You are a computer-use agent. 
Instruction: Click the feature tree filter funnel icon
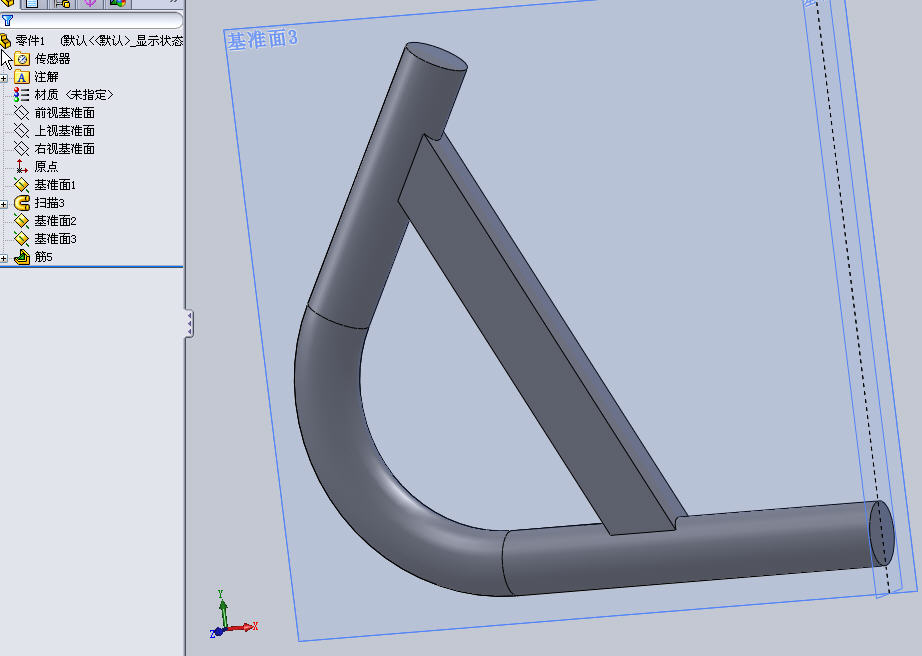(x=7, y=21)
